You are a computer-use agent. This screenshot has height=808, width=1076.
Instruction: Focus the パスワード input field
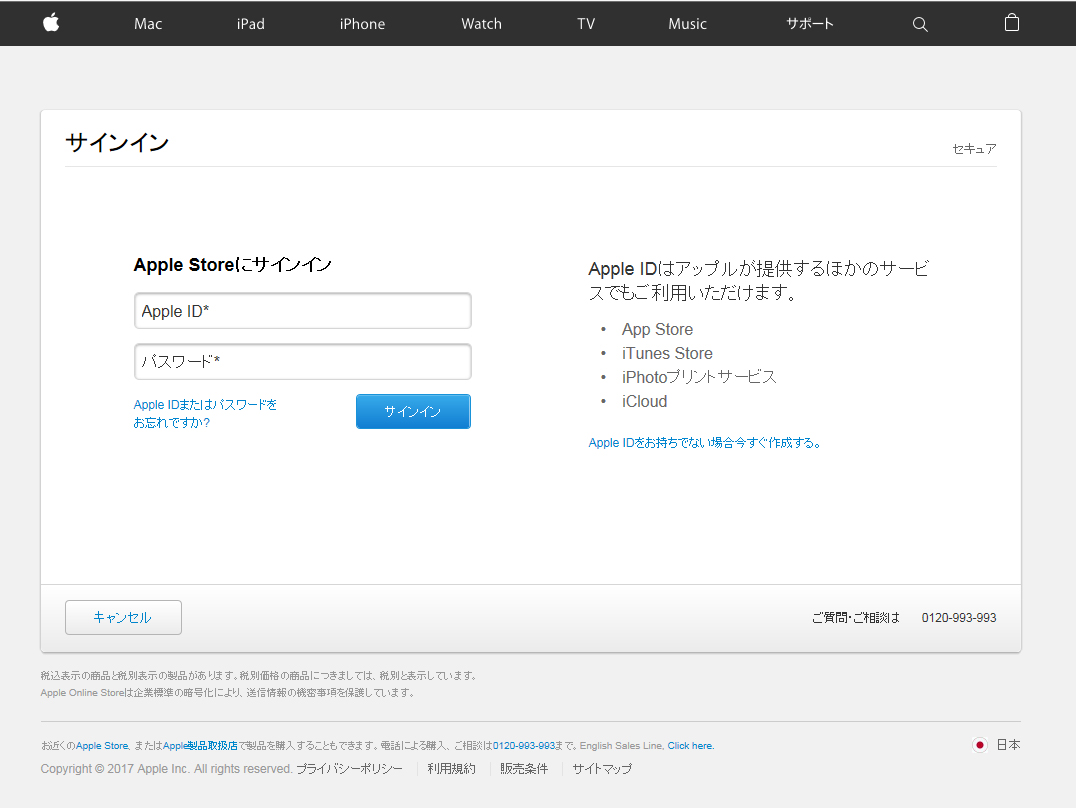click(x=303, y=361)
